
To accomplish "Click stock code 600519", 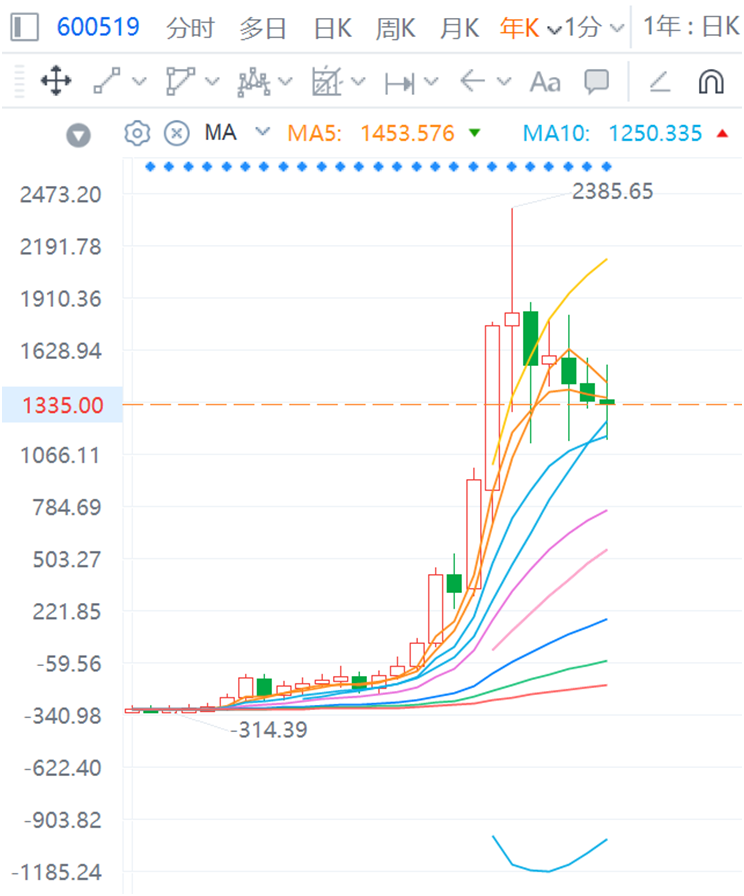I will click(x=98, y=27).
